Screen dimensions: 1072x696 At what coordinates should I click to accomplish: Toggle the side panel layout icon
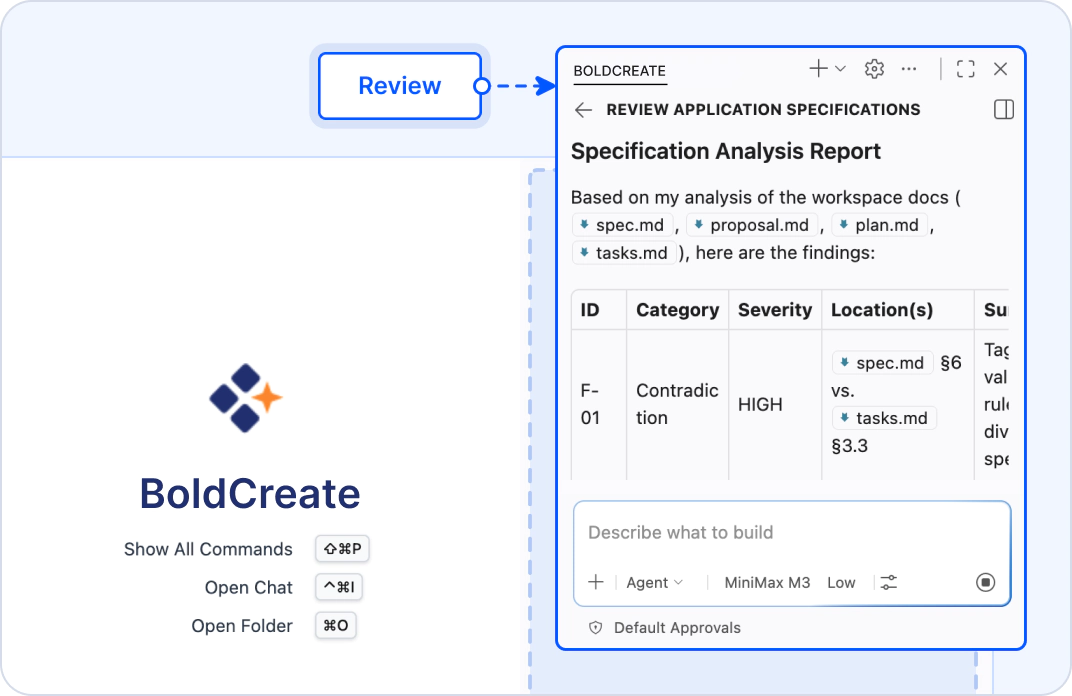coord(1004,109)
